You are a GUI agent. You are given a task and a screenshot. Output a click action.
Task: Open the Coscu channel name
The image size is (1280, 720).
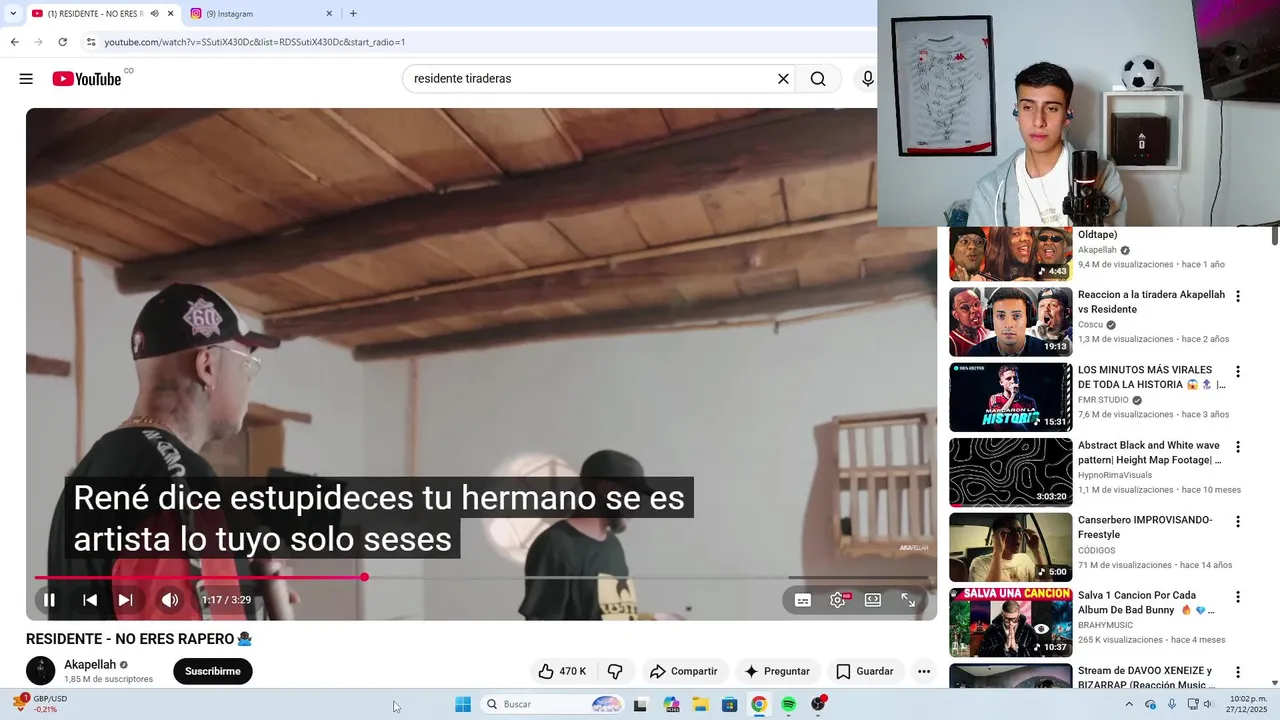(x=1090, y=324)
